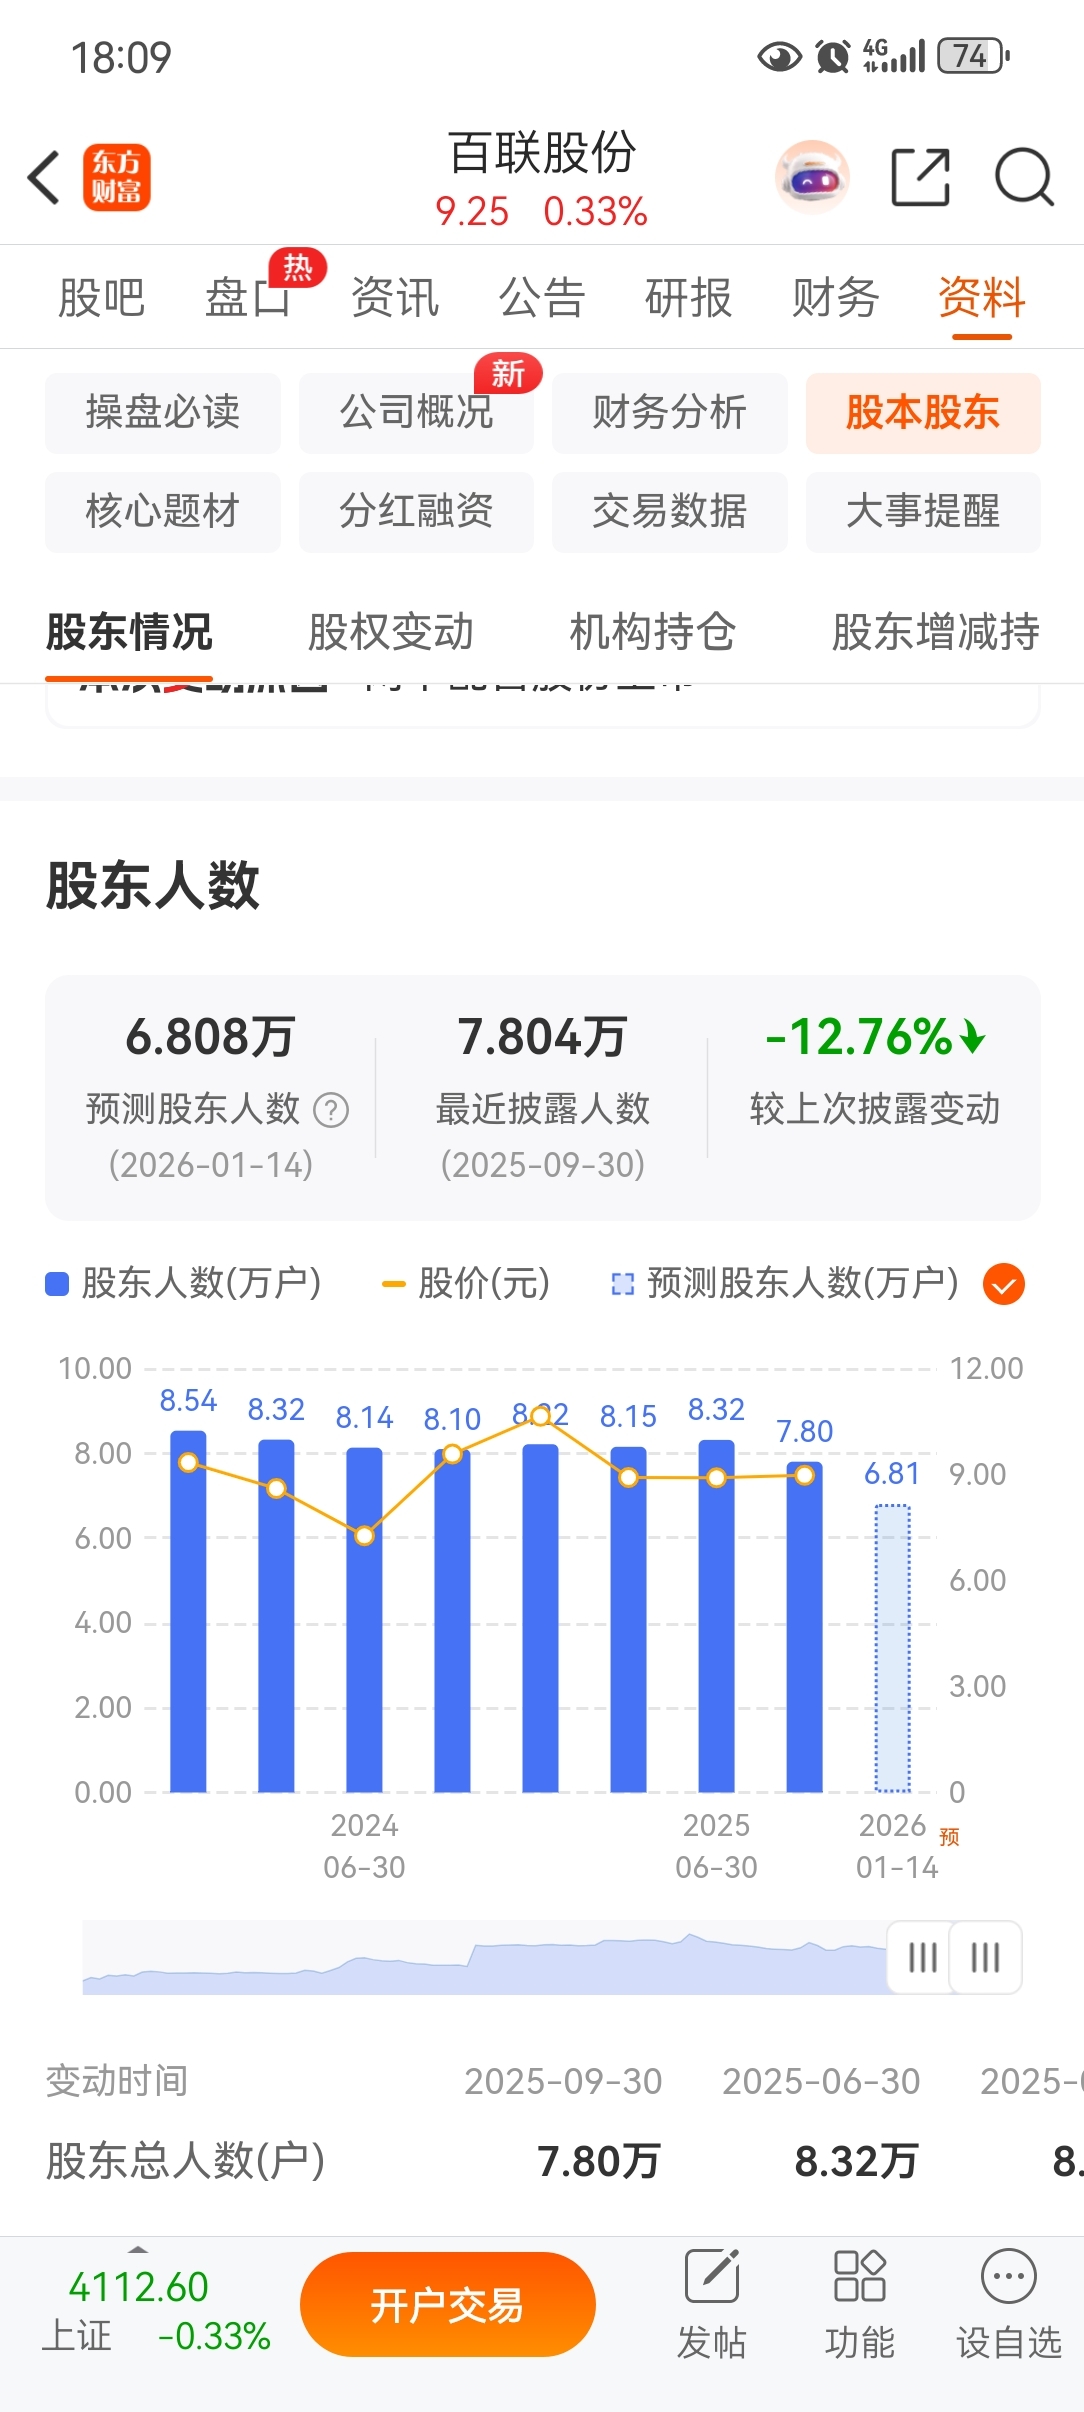Viewport: 1084px width, 2412px height.
Task: Select 股东情况 sub-tab
Action: [x=129, y=632]
